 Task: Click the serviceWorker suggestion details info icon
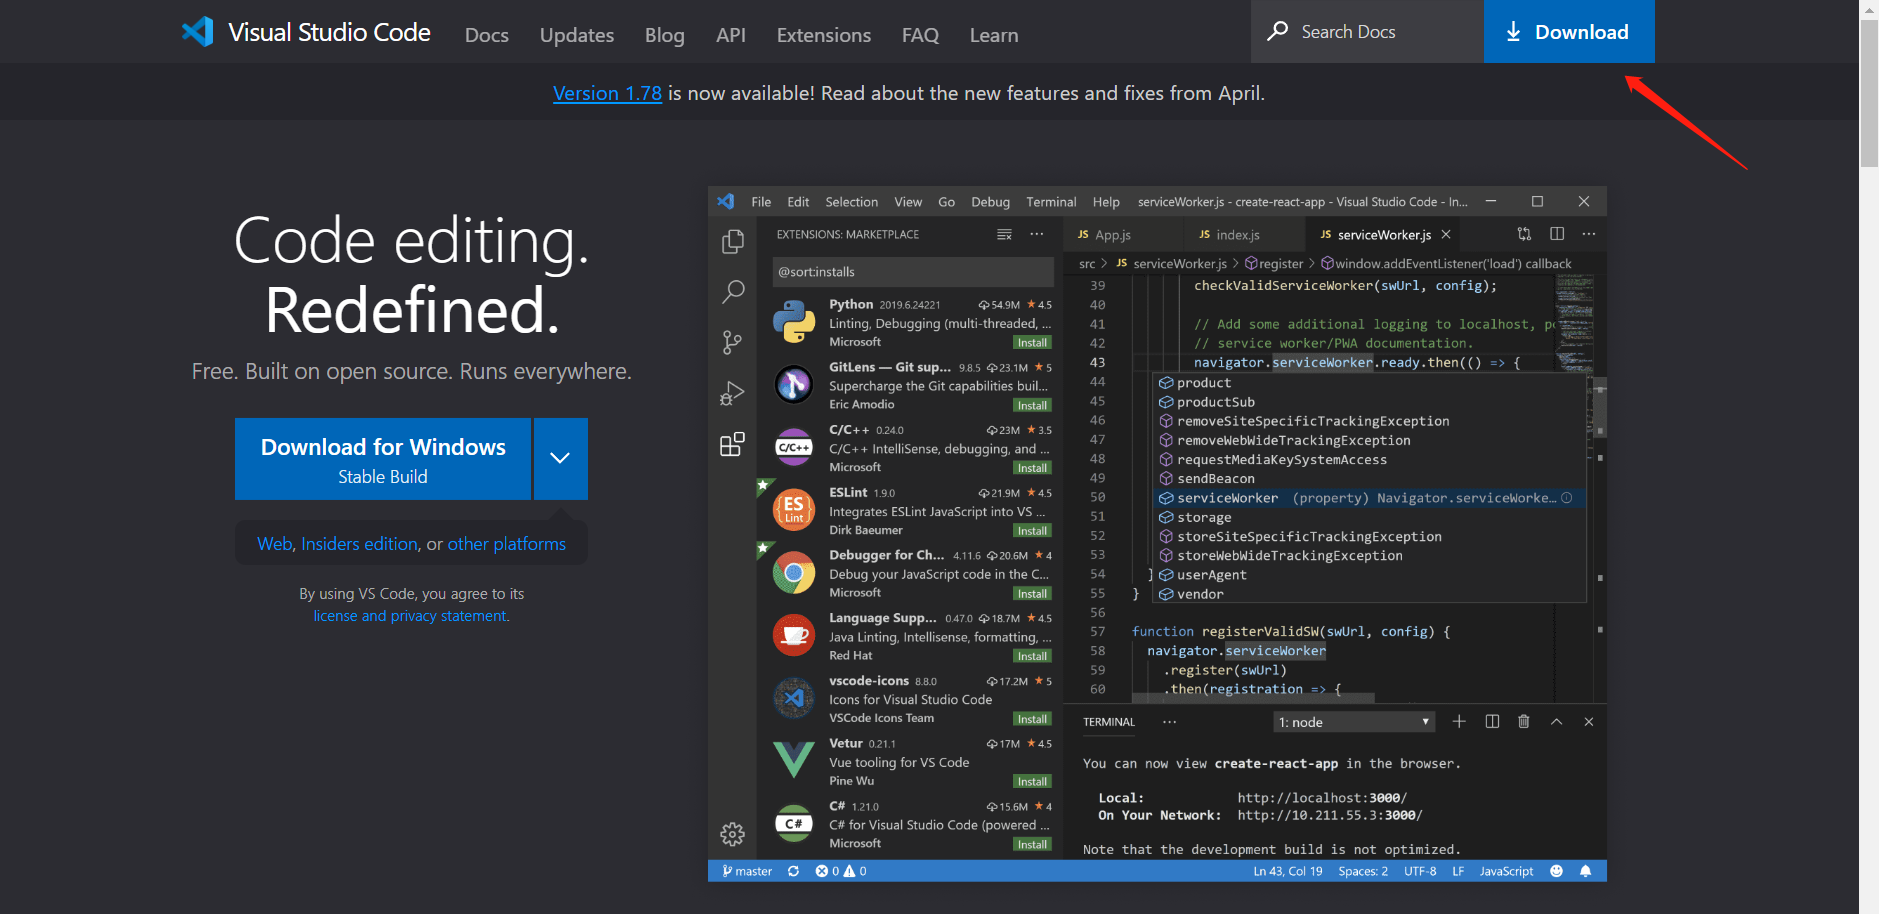[x=1567, y=498]
